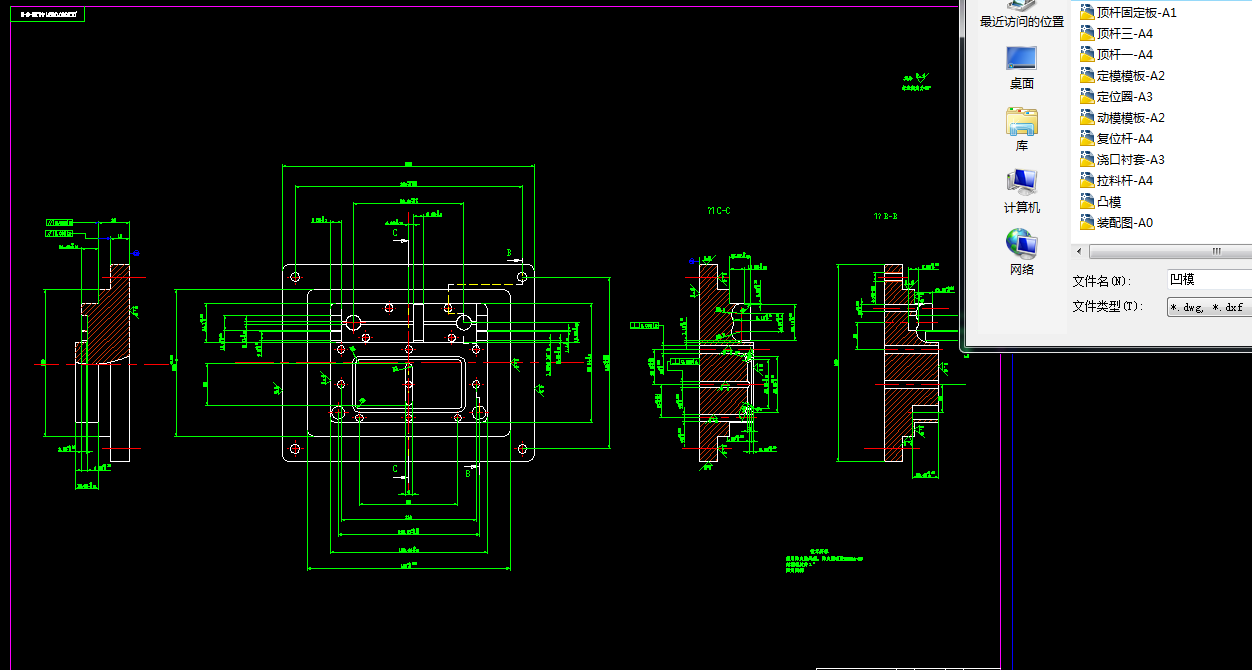The image size is (1252, 670).
Task: Select the 动模模板-A2 file
Action: point(1122,118)
